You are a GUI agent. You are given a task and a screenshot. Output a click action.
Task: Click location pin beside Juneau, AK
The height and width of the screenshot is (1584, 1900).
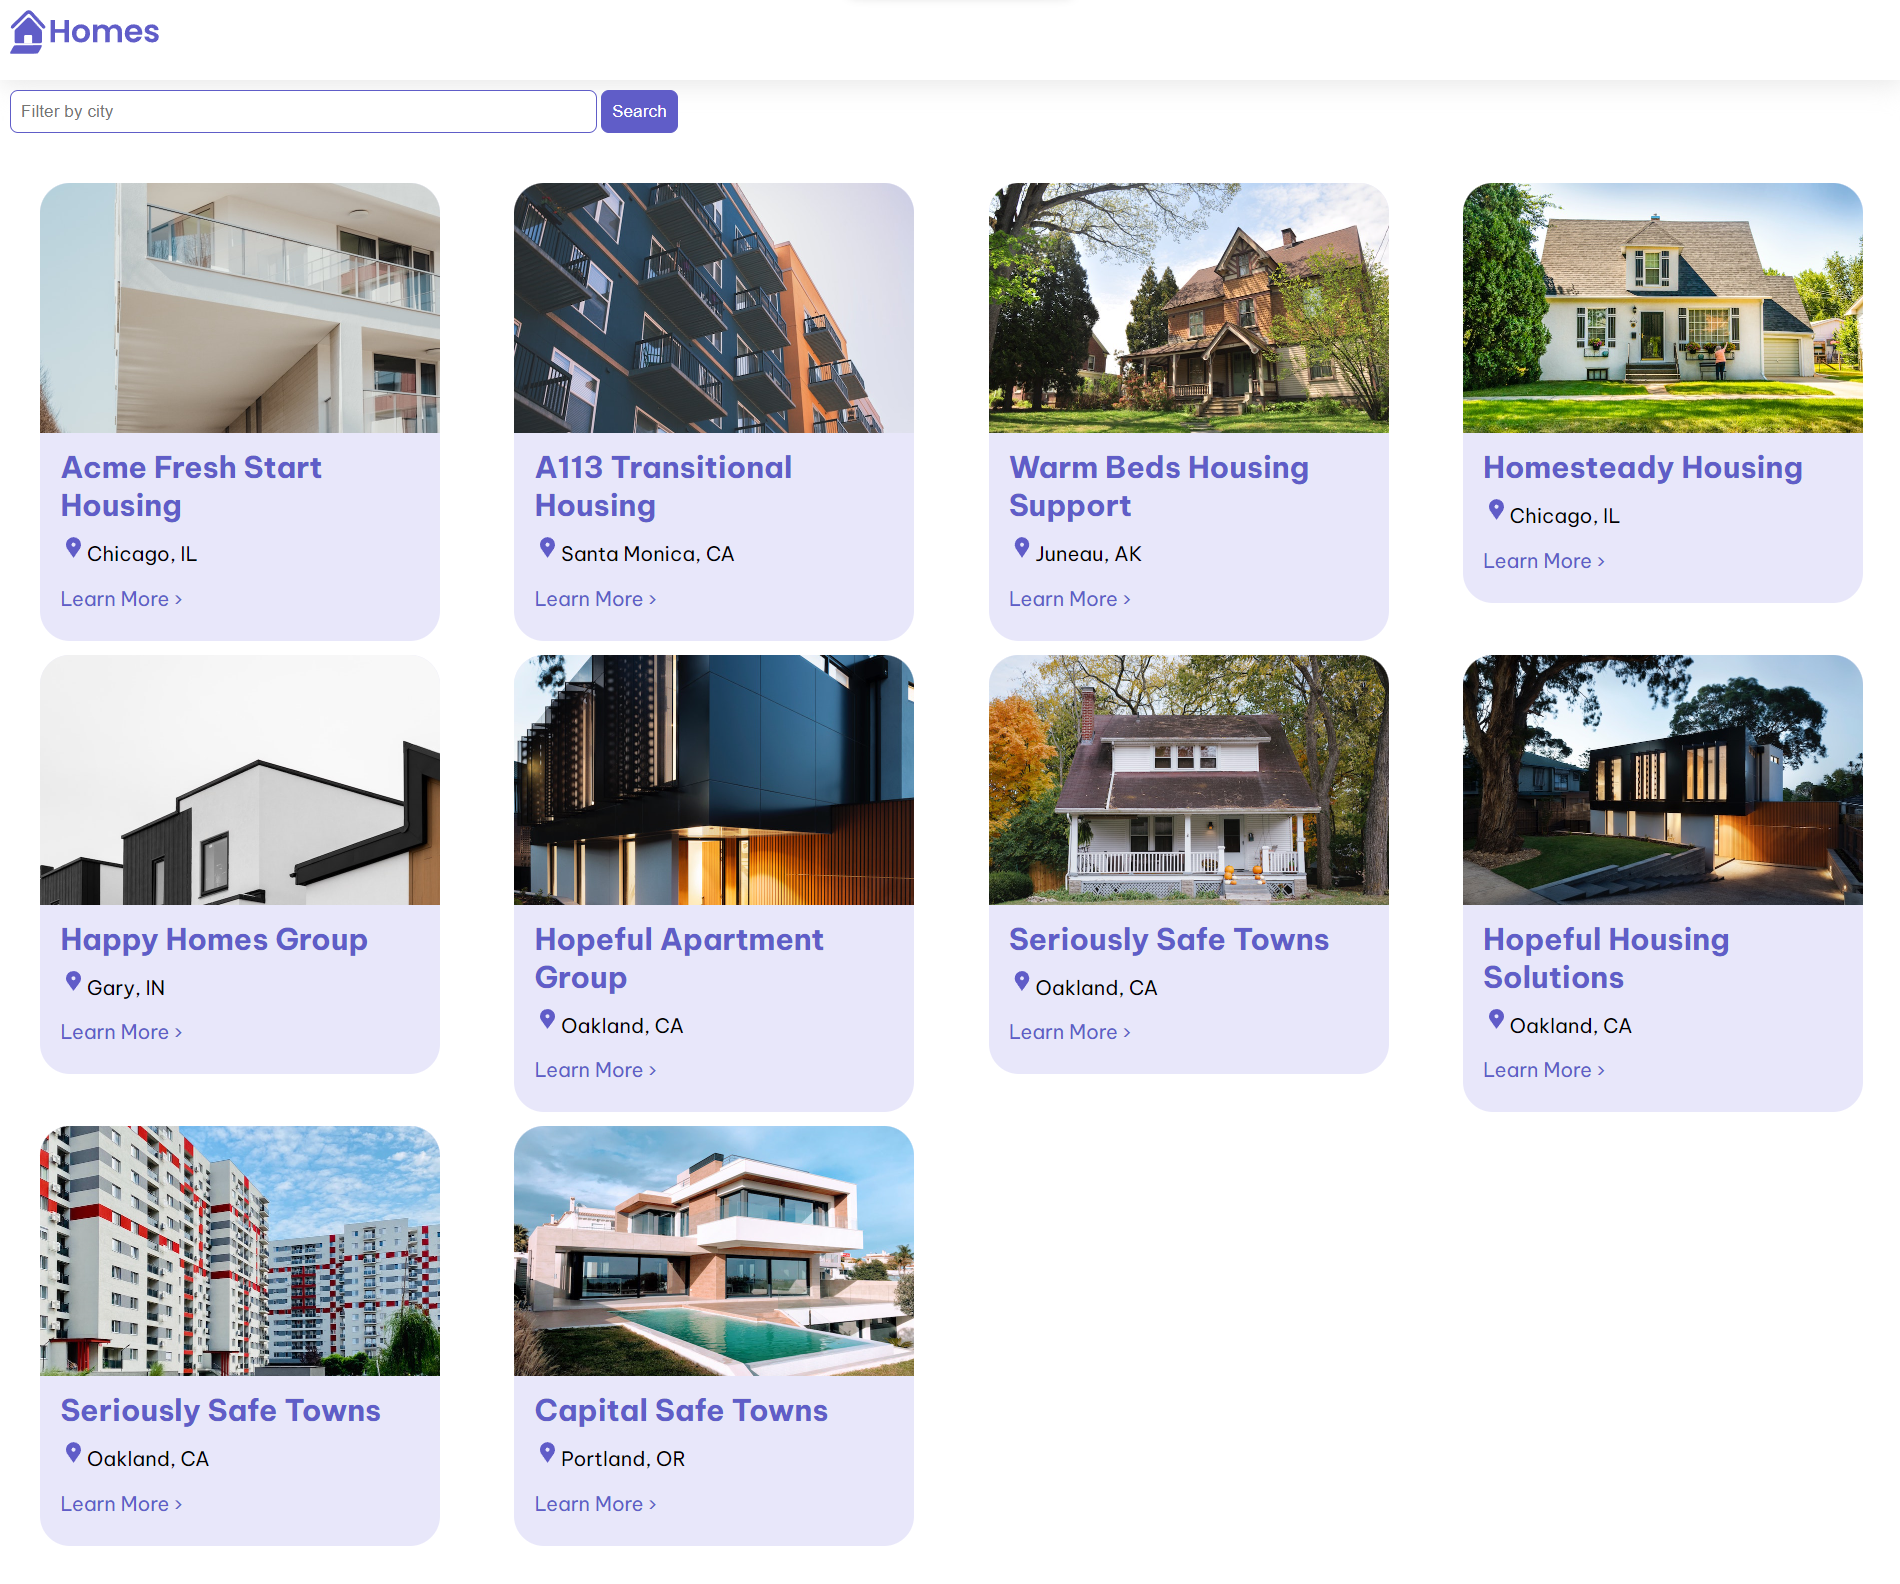point(1022,548)
